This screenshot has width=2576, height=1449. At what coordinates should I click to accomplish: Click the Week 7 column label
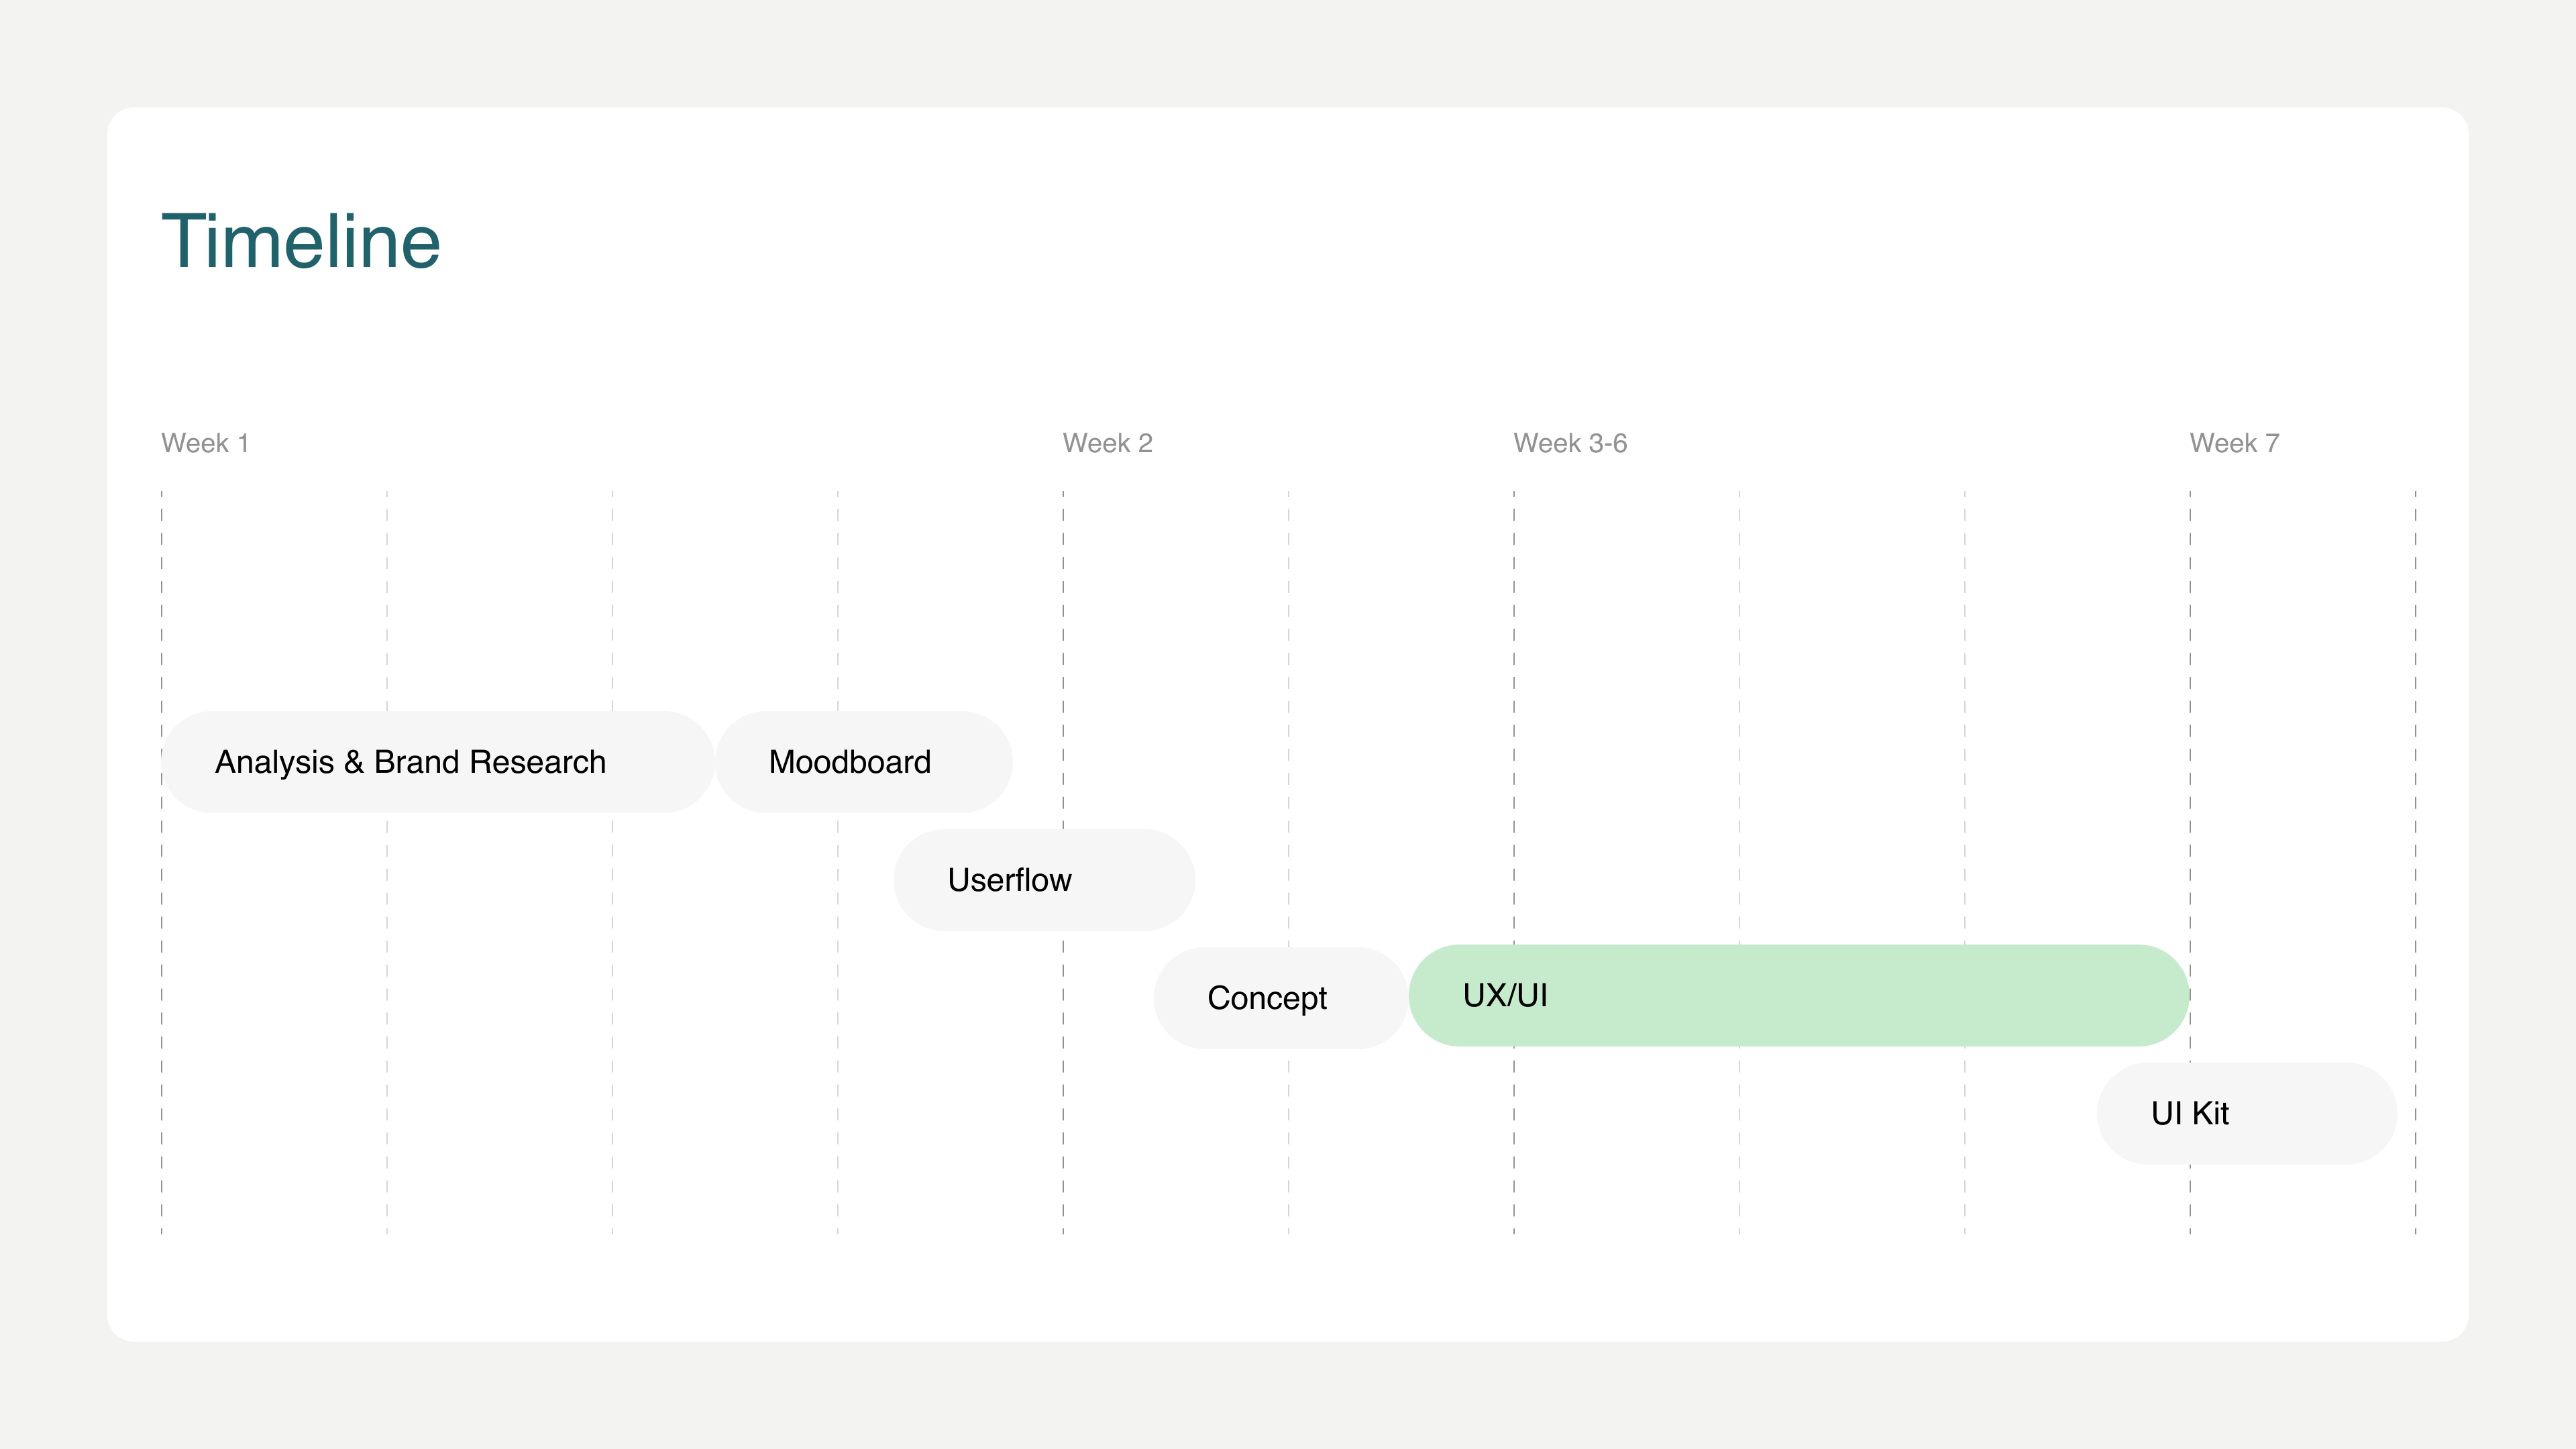[x=2234, y=443]
